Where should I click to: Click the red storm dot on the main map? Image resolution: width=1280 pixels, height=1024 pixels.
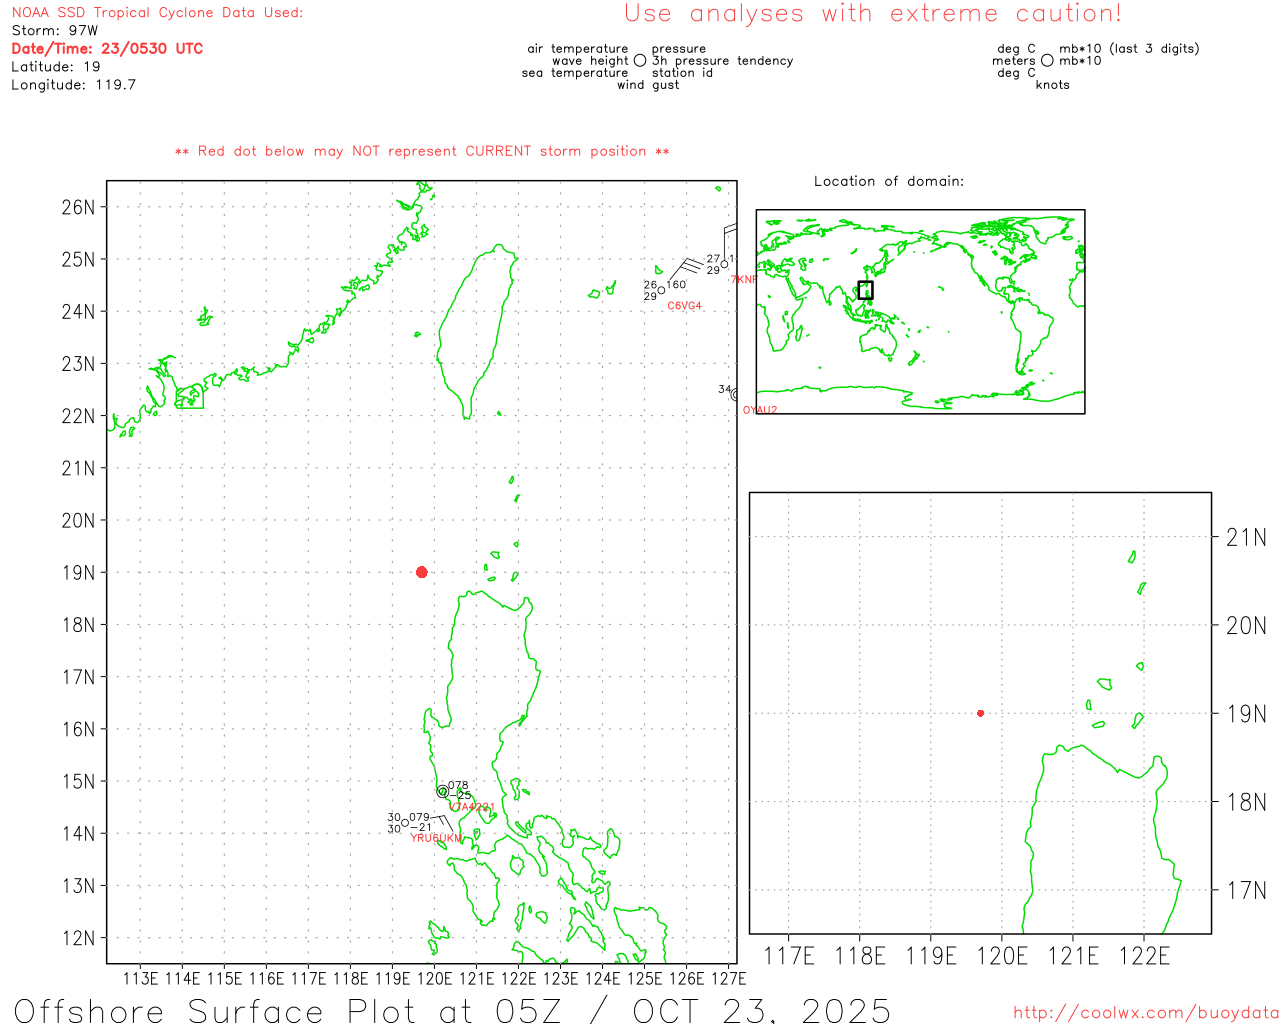[x=422, y=572]
